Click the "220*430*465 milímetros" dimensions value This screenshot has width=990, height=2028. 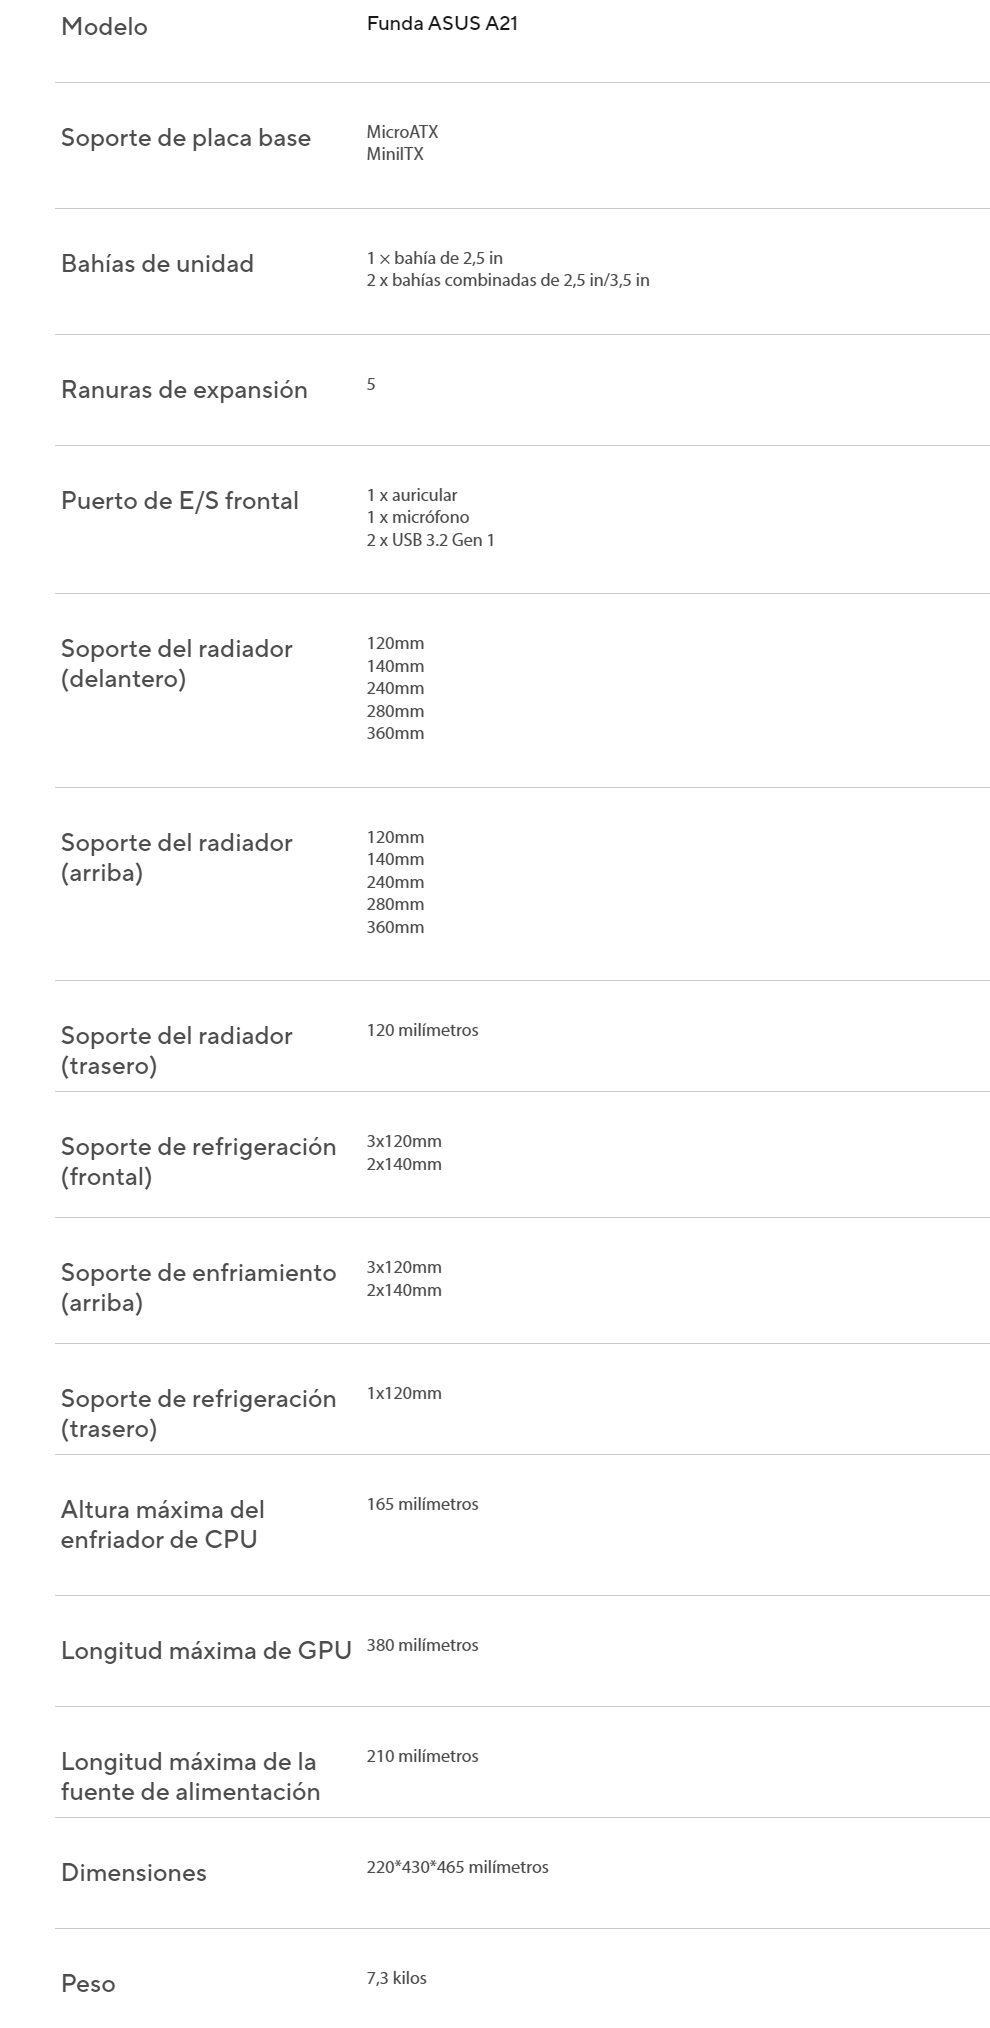(457, 1867)
